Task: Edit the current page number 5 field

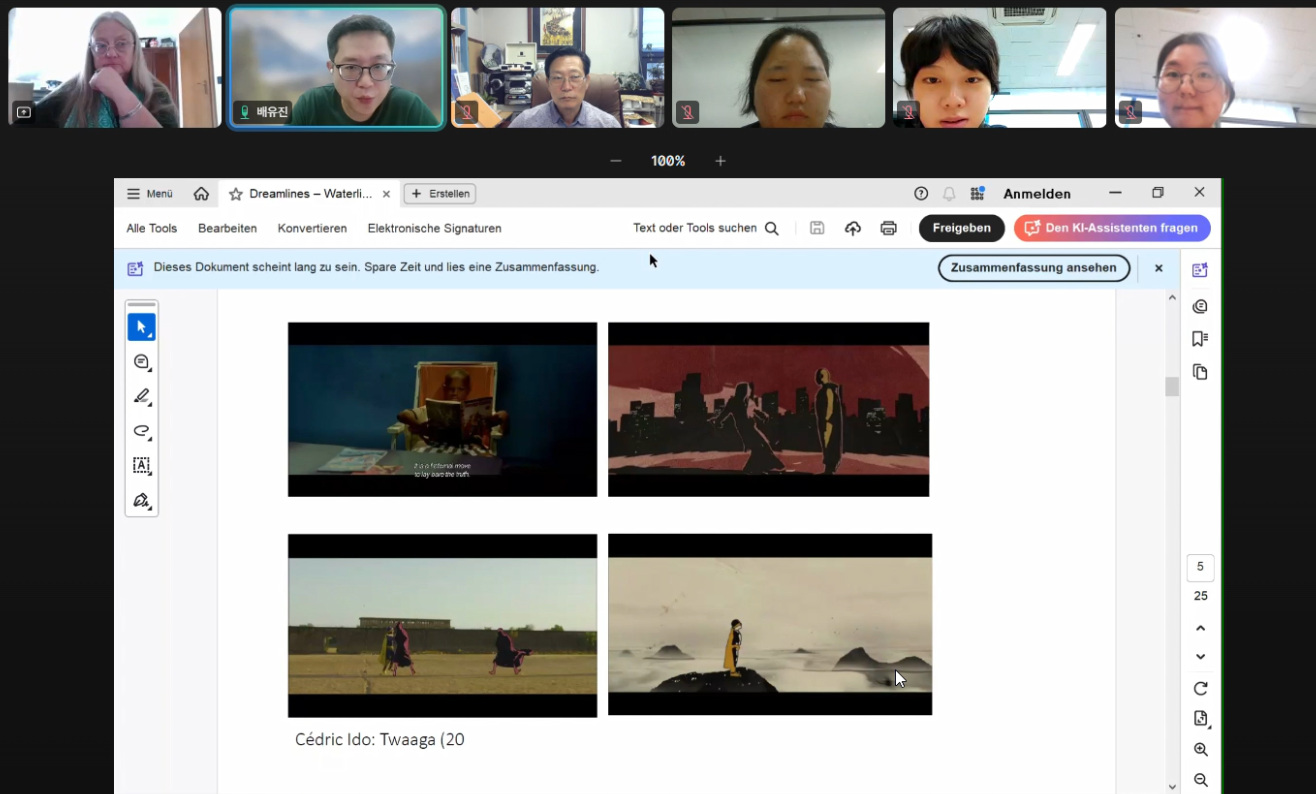Action: [1200, 567]
